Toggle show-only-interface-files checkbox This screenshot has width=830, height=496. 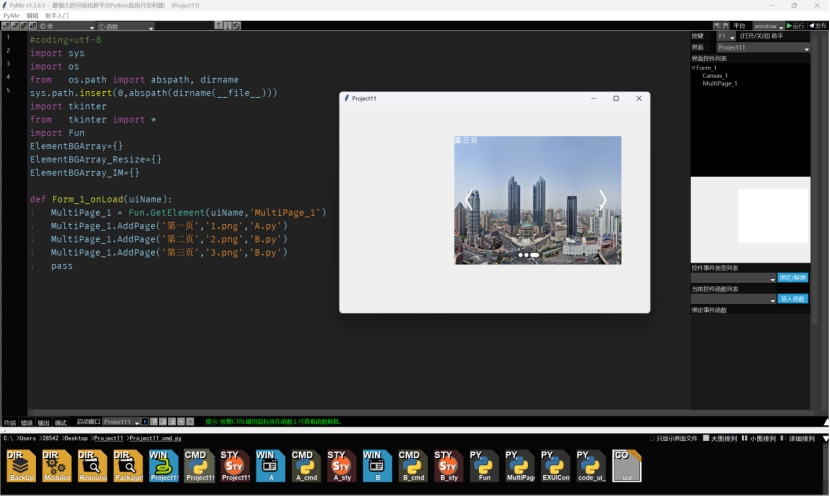(652, 438)
